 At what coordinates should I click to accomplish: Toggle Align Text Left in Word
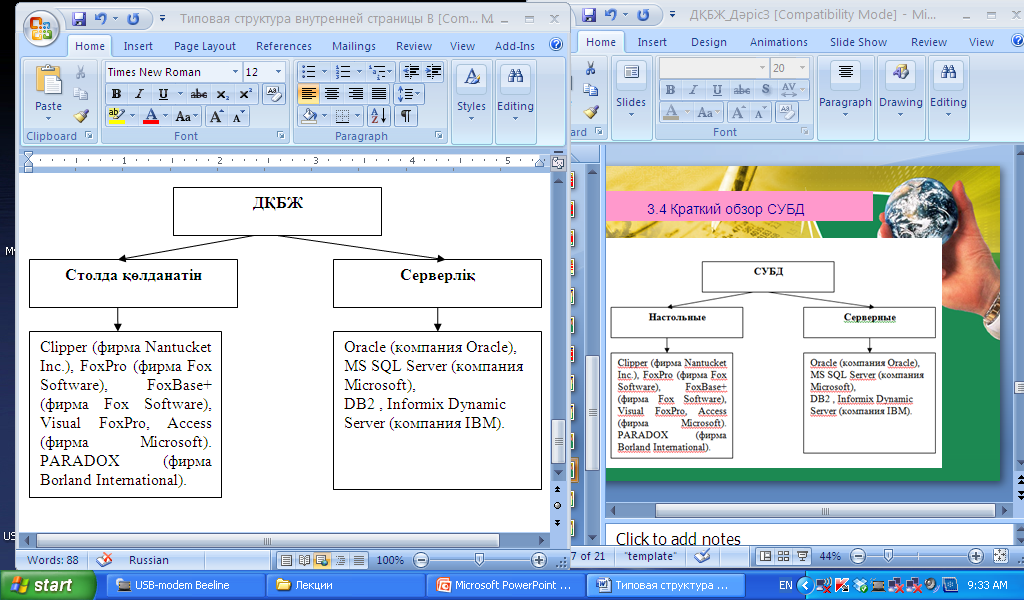click(x=308, y=94)
